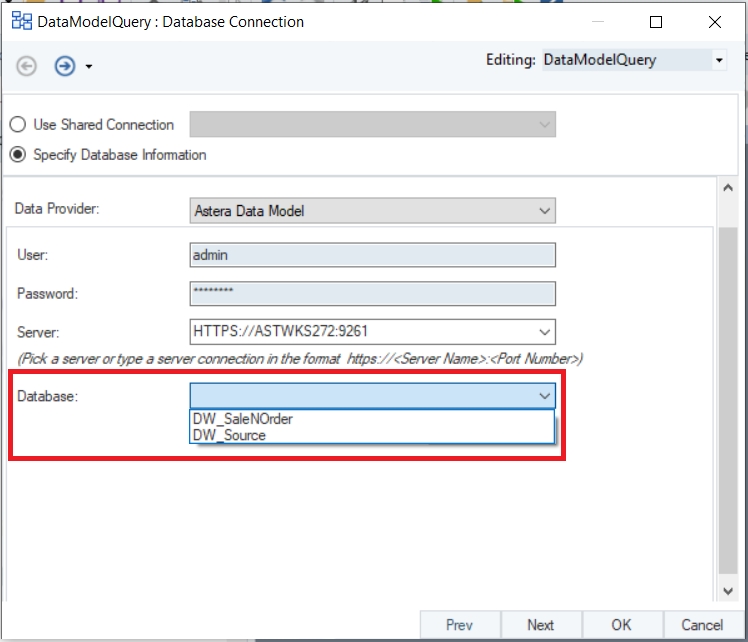748x642 pixels.
Task: Open the navigation history dropdown arrow
Action: click(x=89, y=67)
